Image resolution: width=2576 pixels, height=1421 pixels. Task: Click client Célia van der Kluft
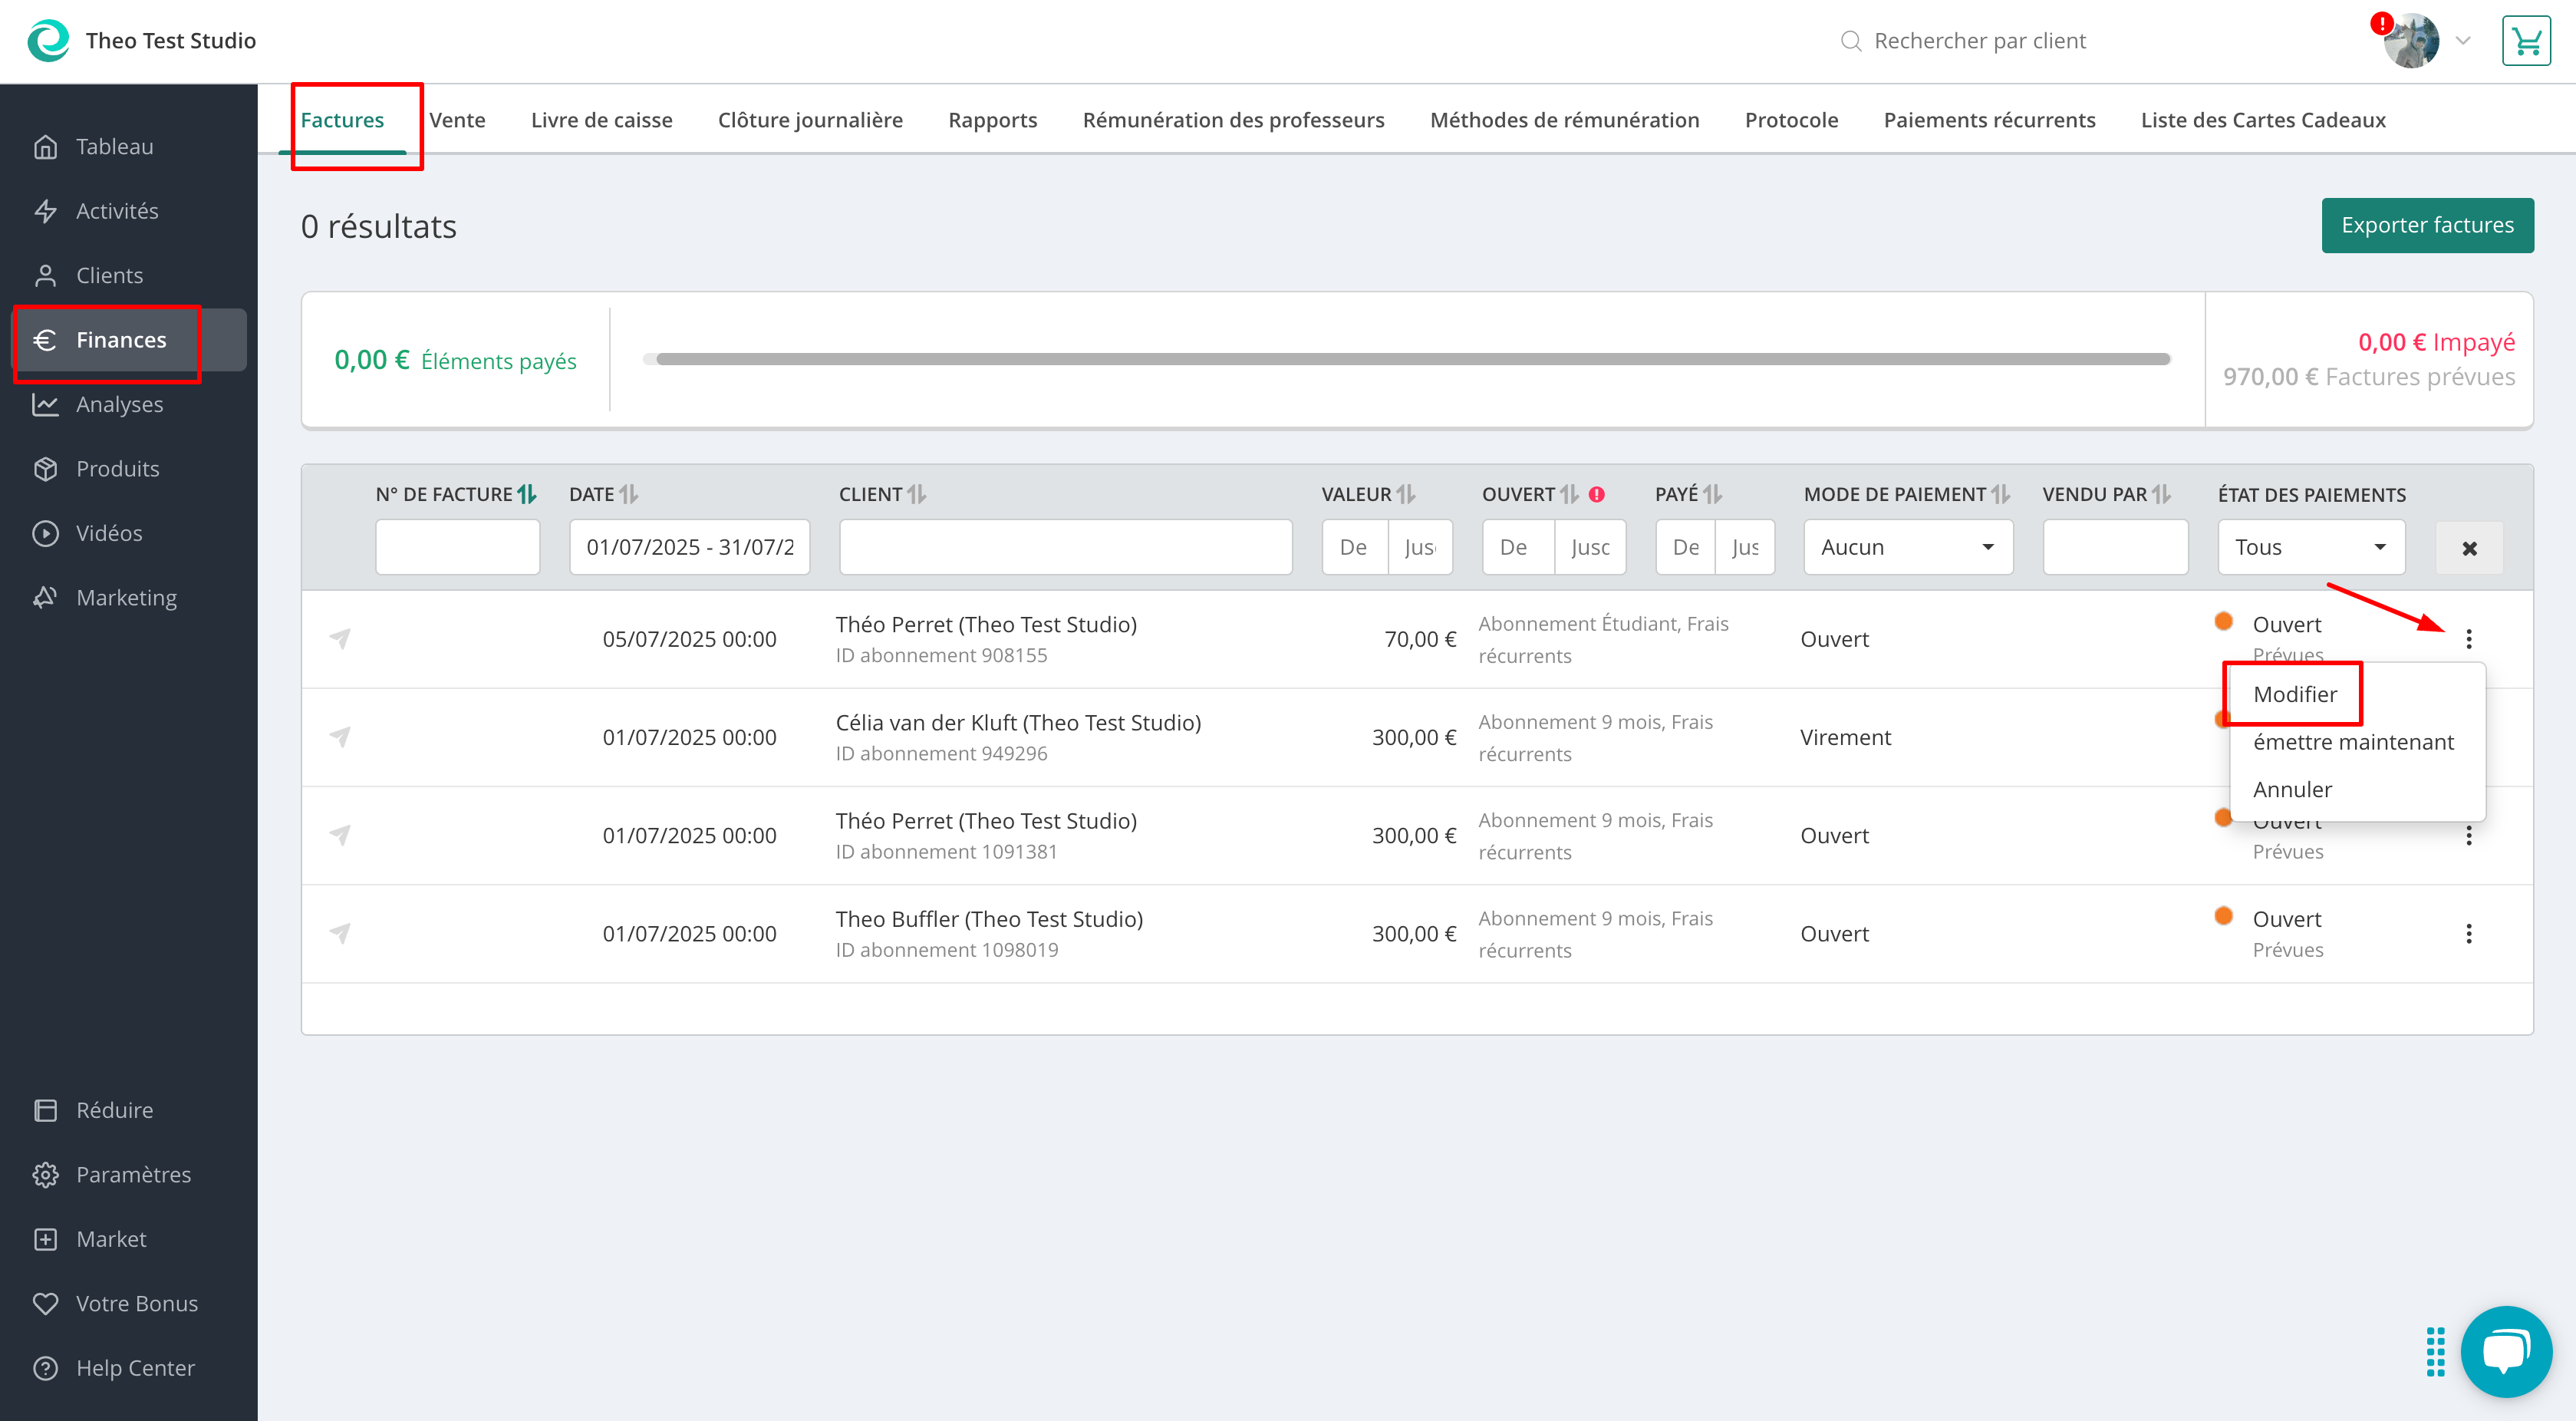(x=1018, y=723)
